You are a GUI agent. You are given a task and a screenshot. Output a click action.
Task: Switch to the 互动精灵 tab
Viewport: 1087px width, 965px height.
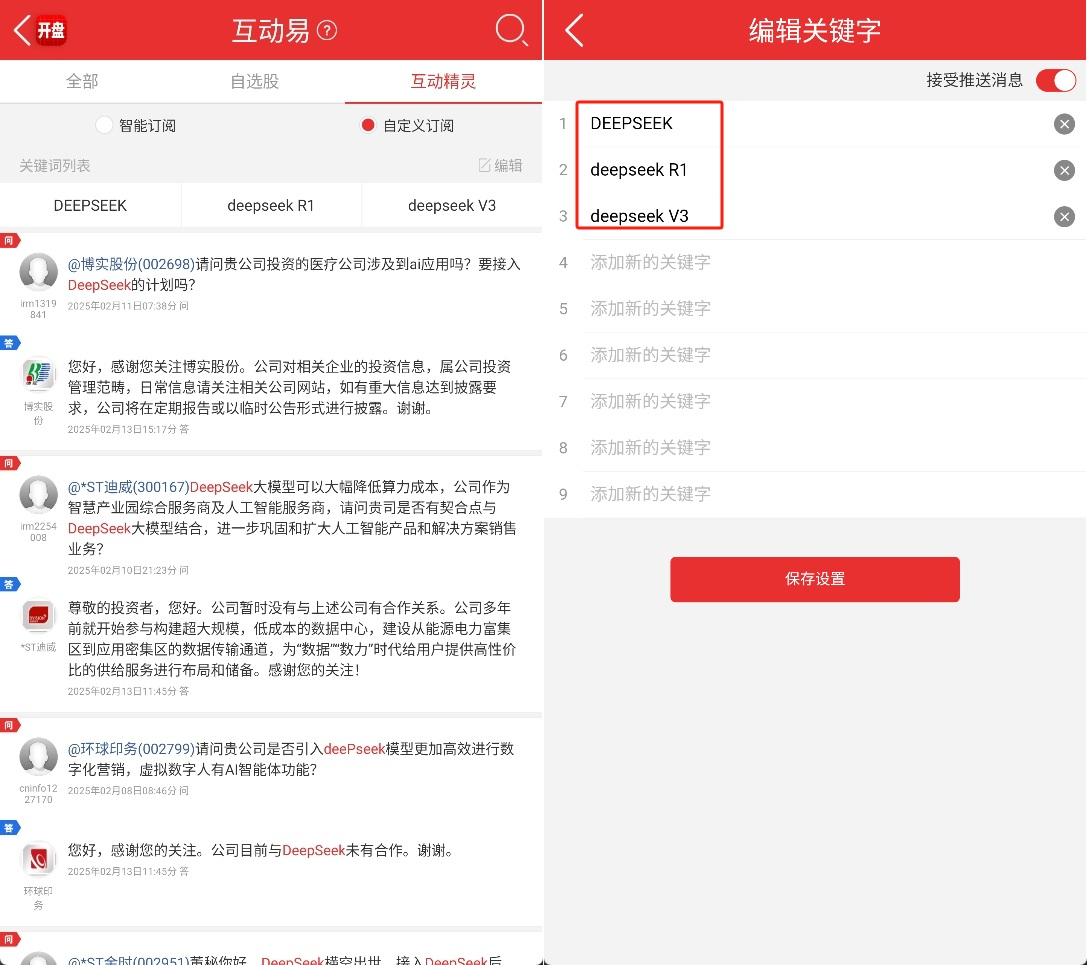click(x=443, y=81)
